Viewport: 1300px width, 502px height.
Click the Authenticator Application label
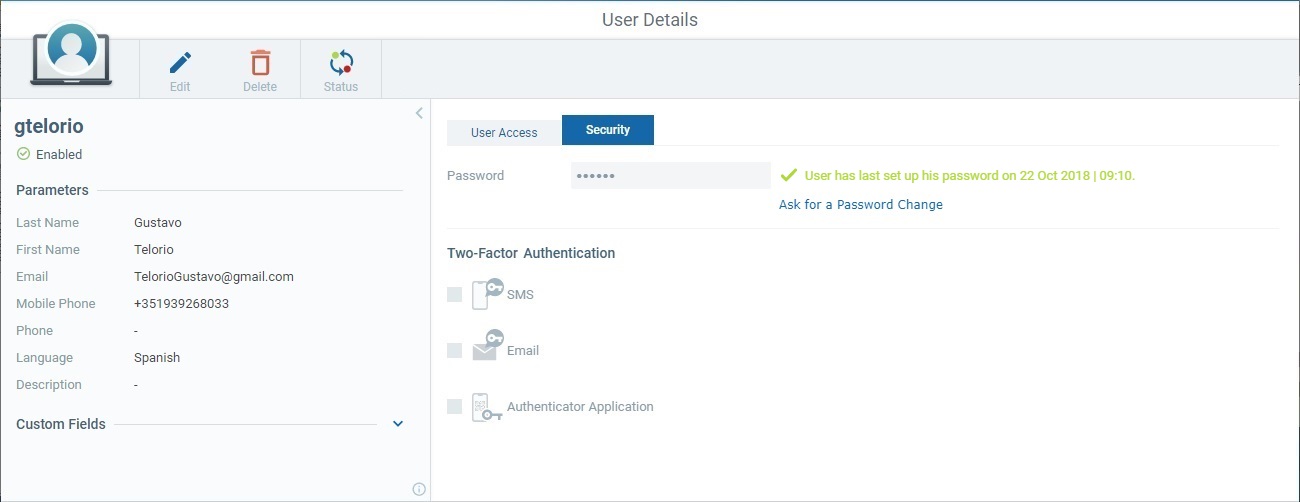click(x=580, y=406)
